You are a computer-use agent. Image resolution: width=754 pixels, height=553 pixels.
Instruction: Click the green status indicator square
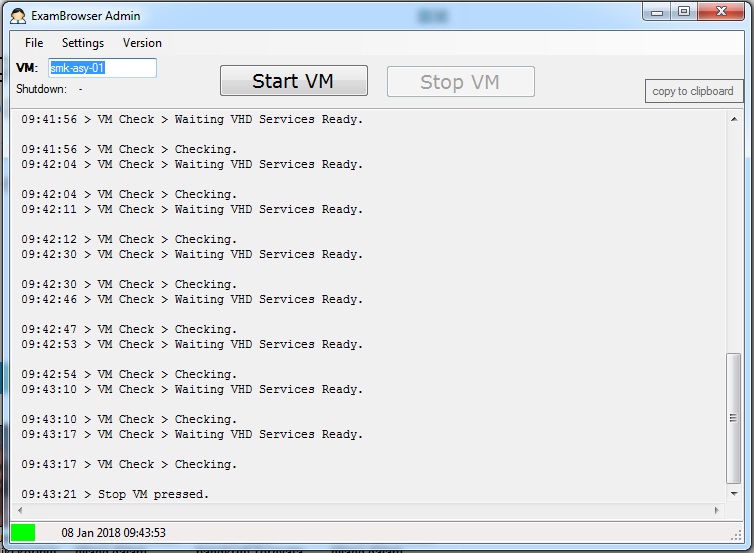pyautogui.click(x=23, y=532)
